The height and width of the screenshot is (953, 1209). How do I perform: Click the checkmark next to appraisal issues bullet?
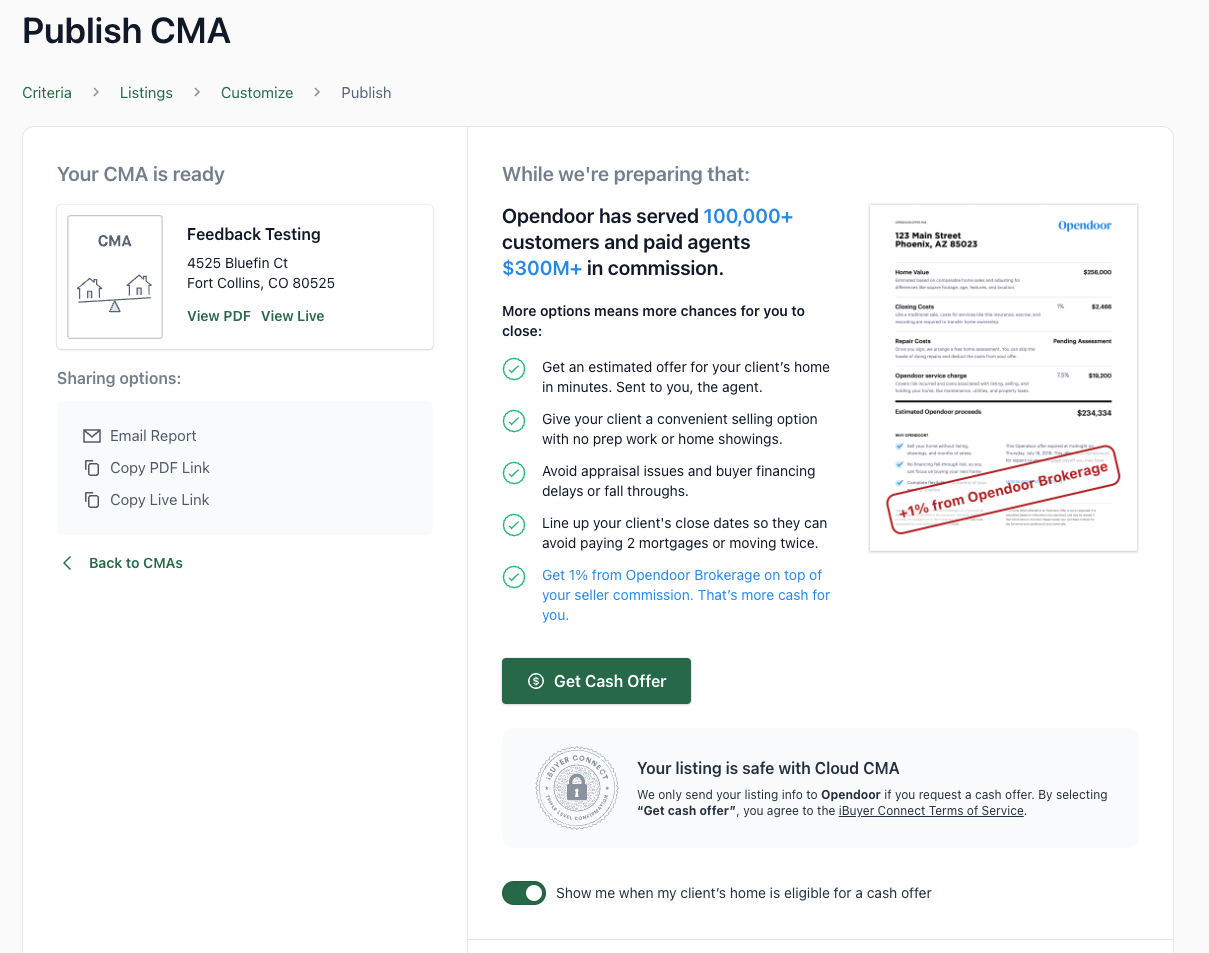pyautogui.click(x=513, y=473)
